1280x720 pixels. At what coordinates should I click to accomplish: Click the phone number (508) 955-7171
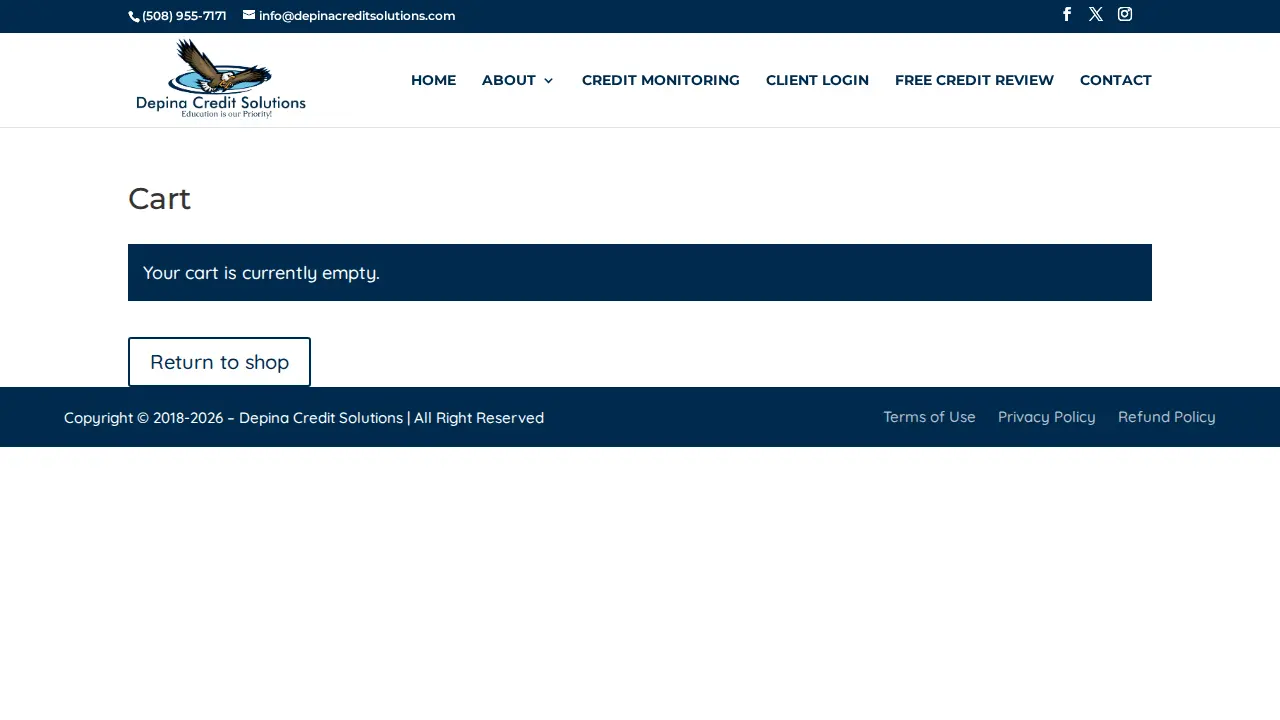click(x=184, y=16)
